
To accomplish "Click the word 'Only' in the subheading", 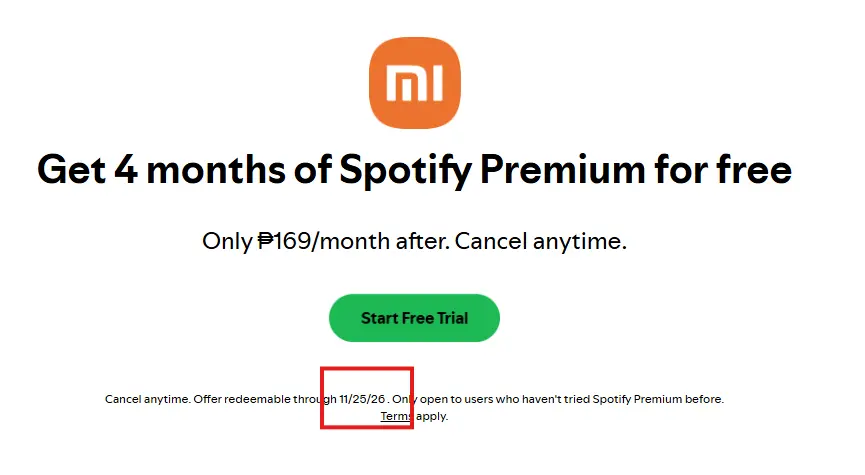I will 227,241.
